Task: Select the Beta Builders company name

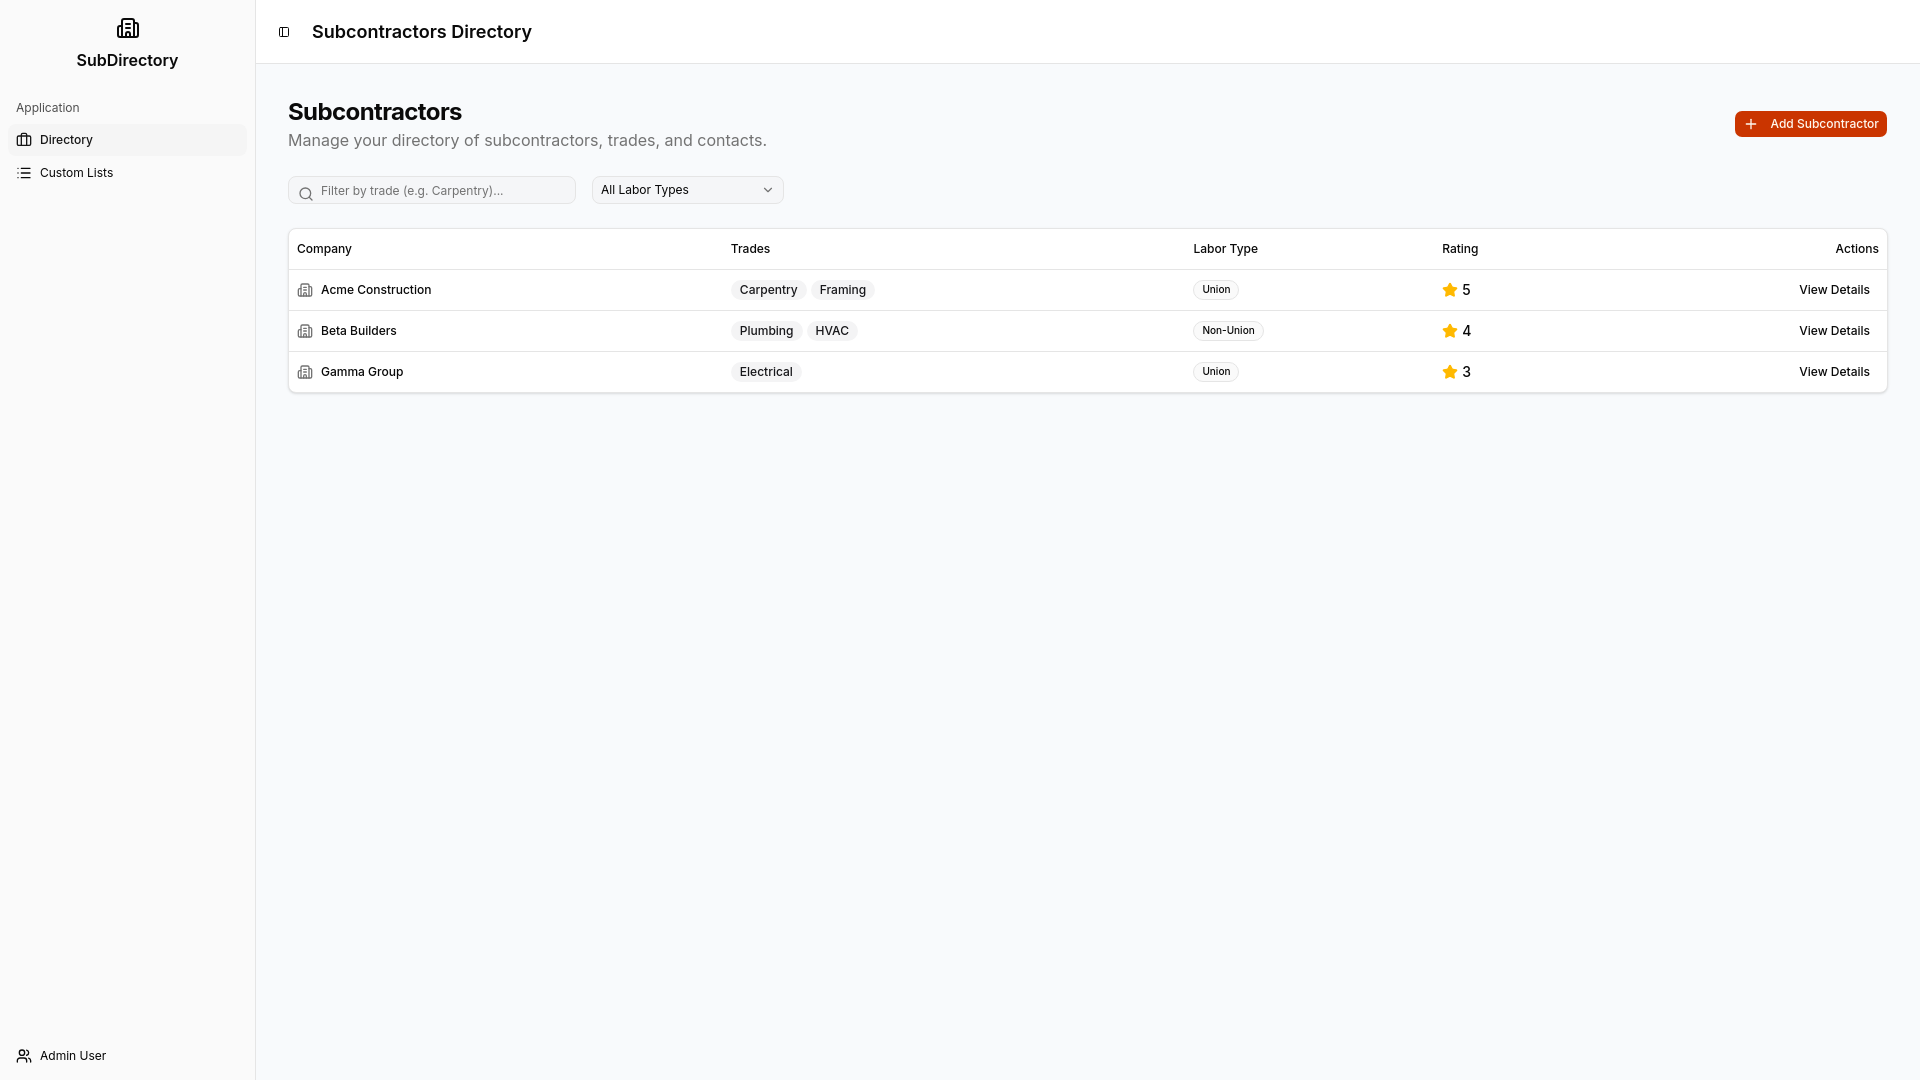Action: pos(358,331)
